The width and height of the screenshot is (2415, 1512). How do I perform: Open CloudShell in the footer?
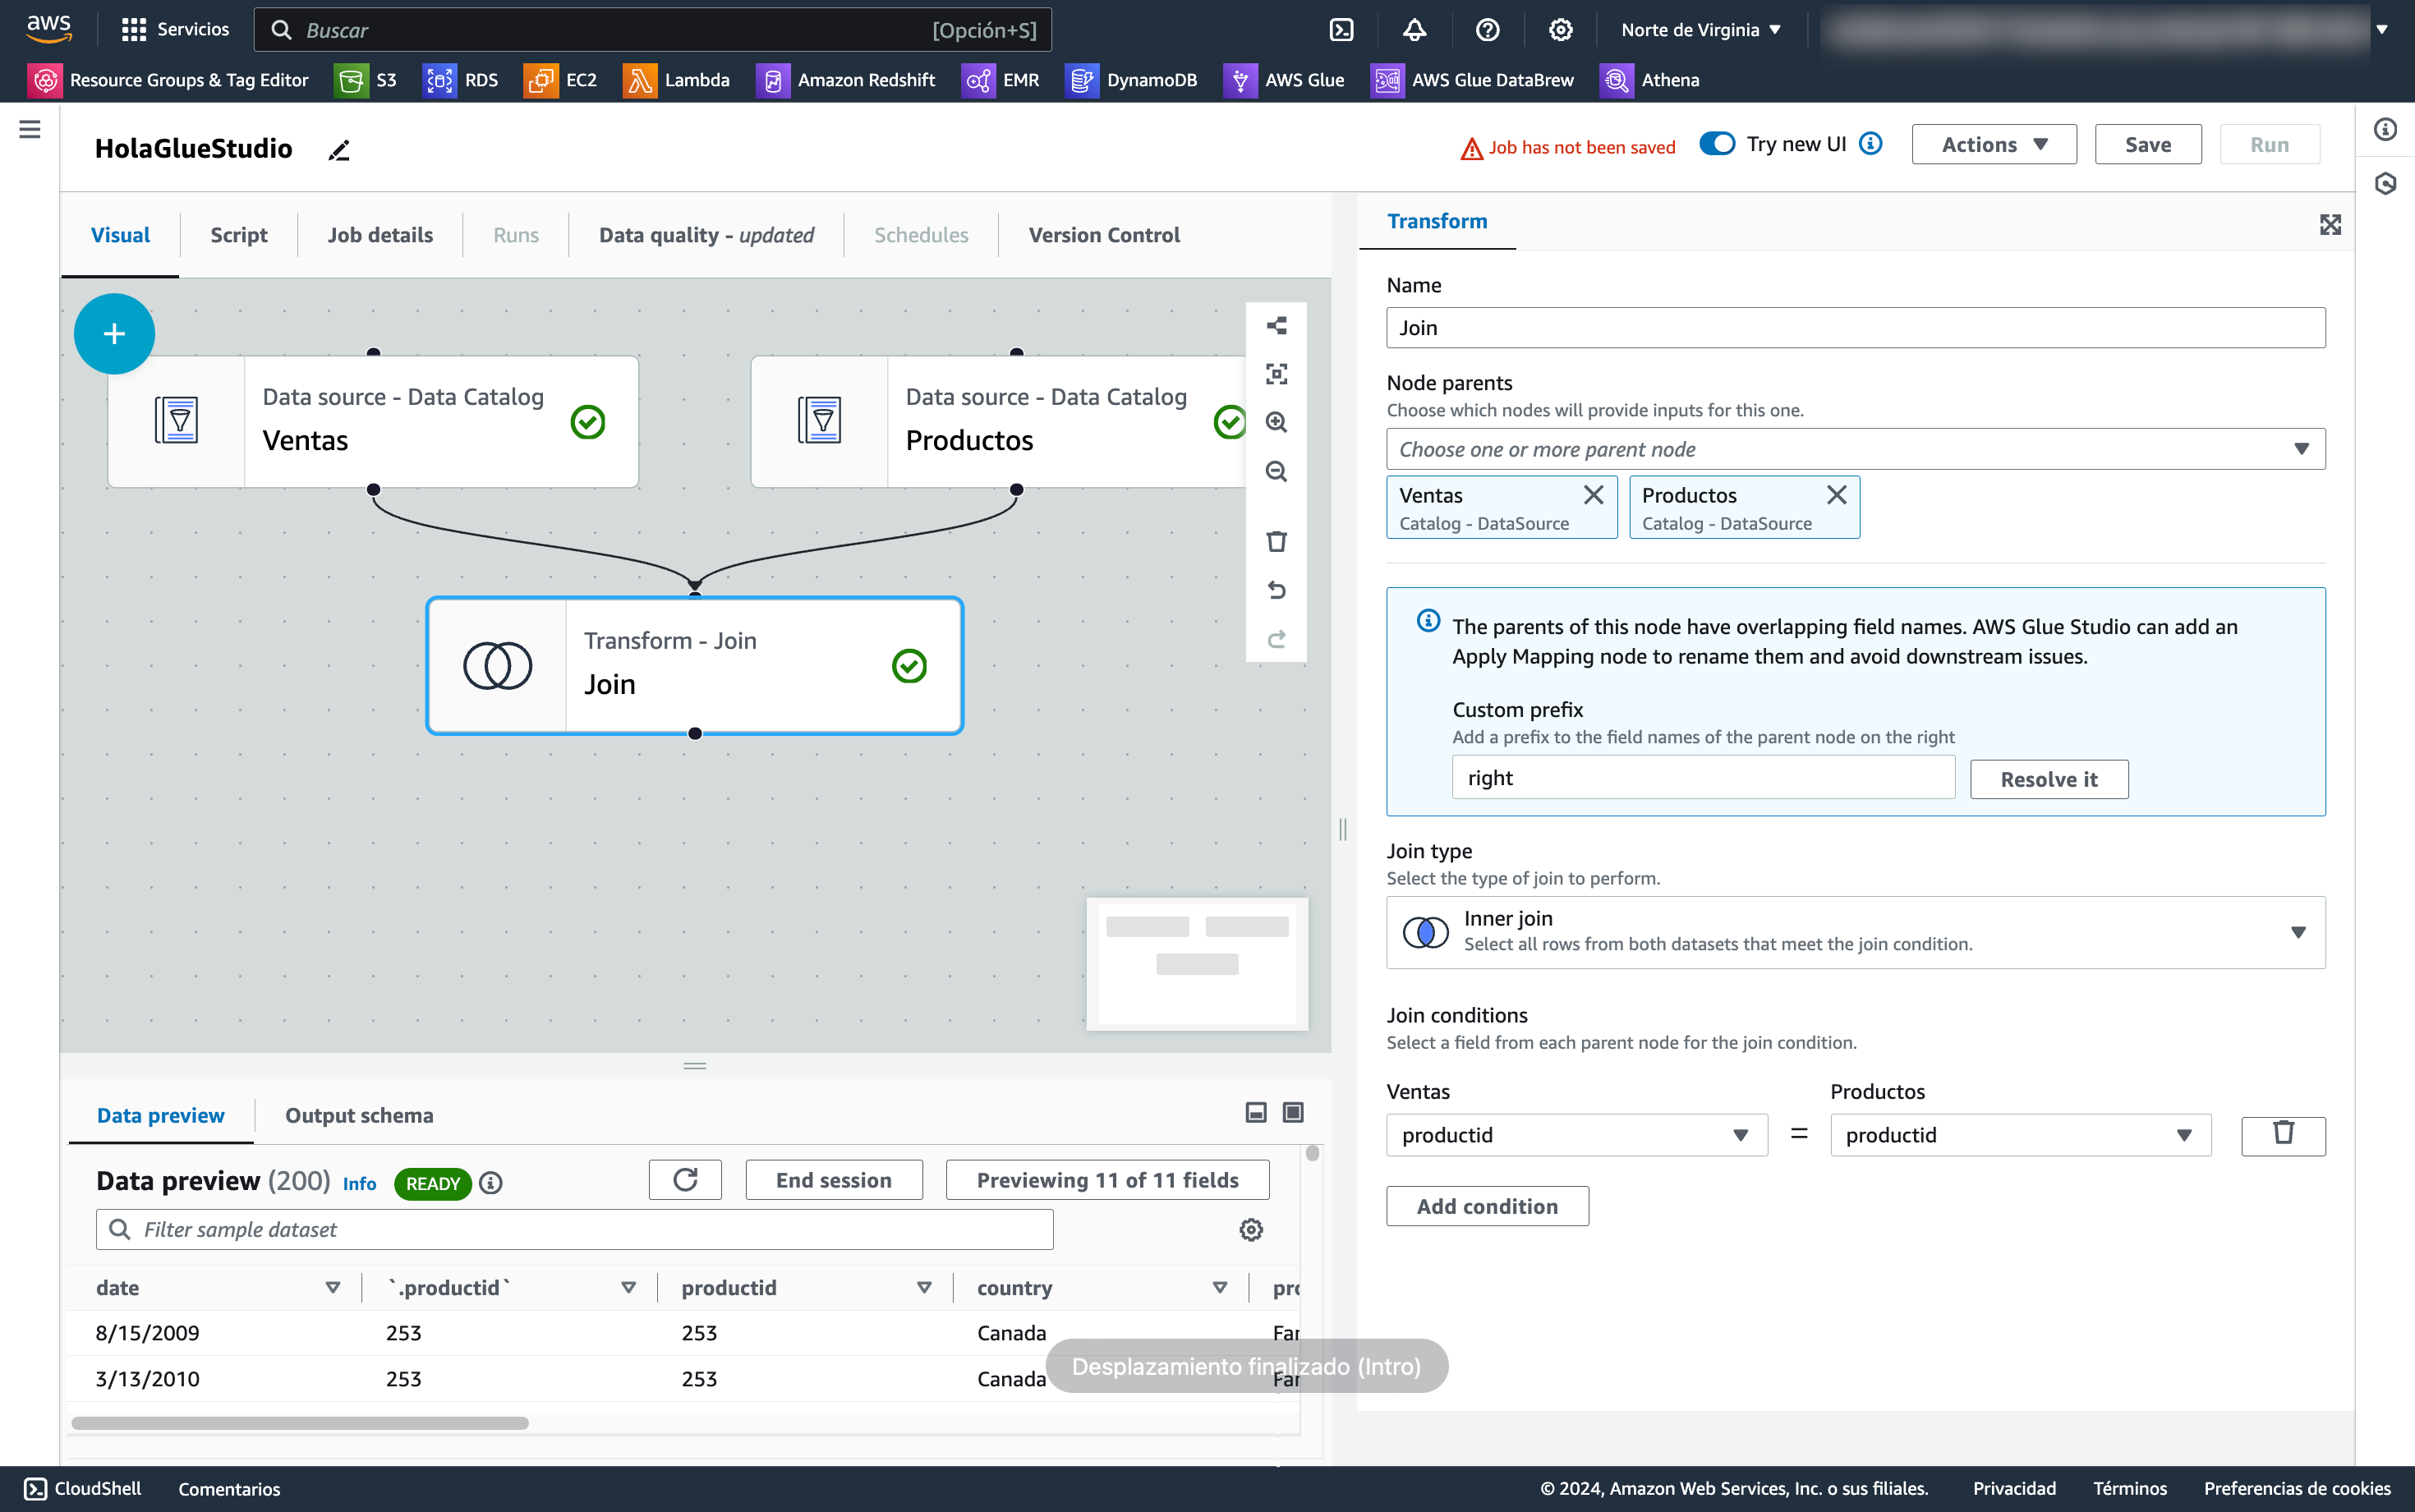pyautogui.click(x=83, y=1489)
